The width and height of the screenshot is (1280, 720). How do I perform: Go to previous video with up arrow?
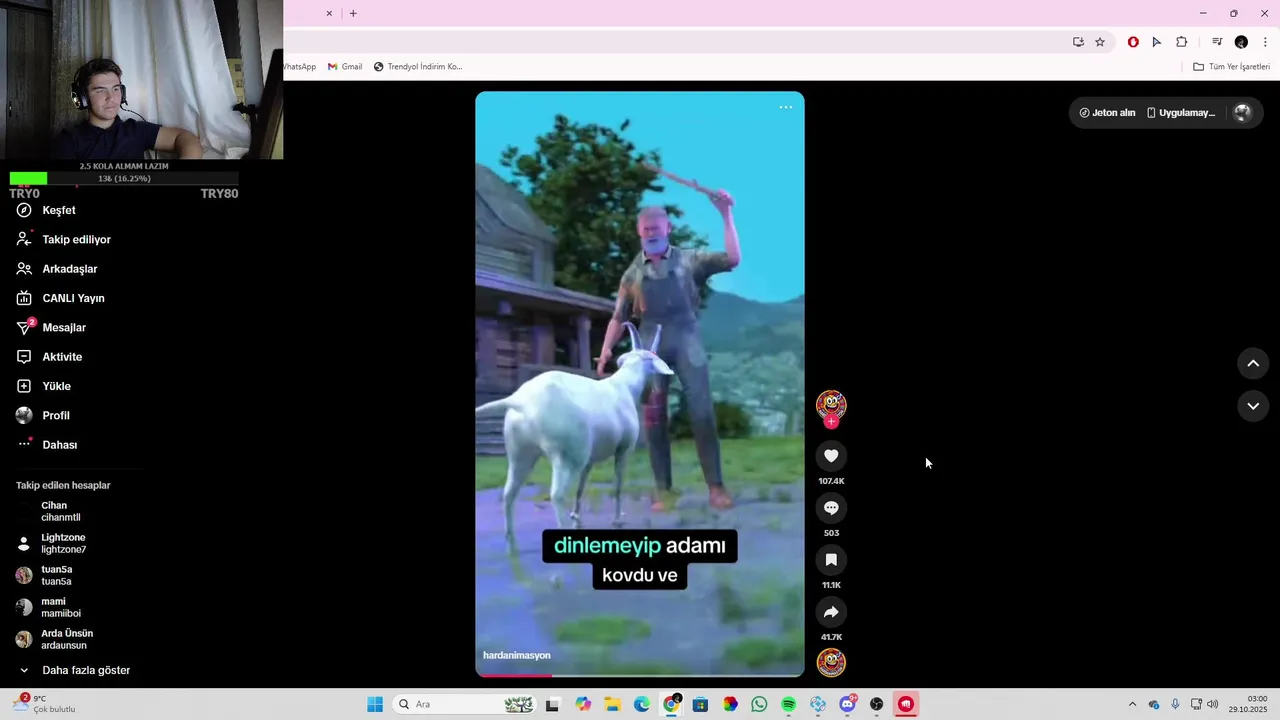1253,364
